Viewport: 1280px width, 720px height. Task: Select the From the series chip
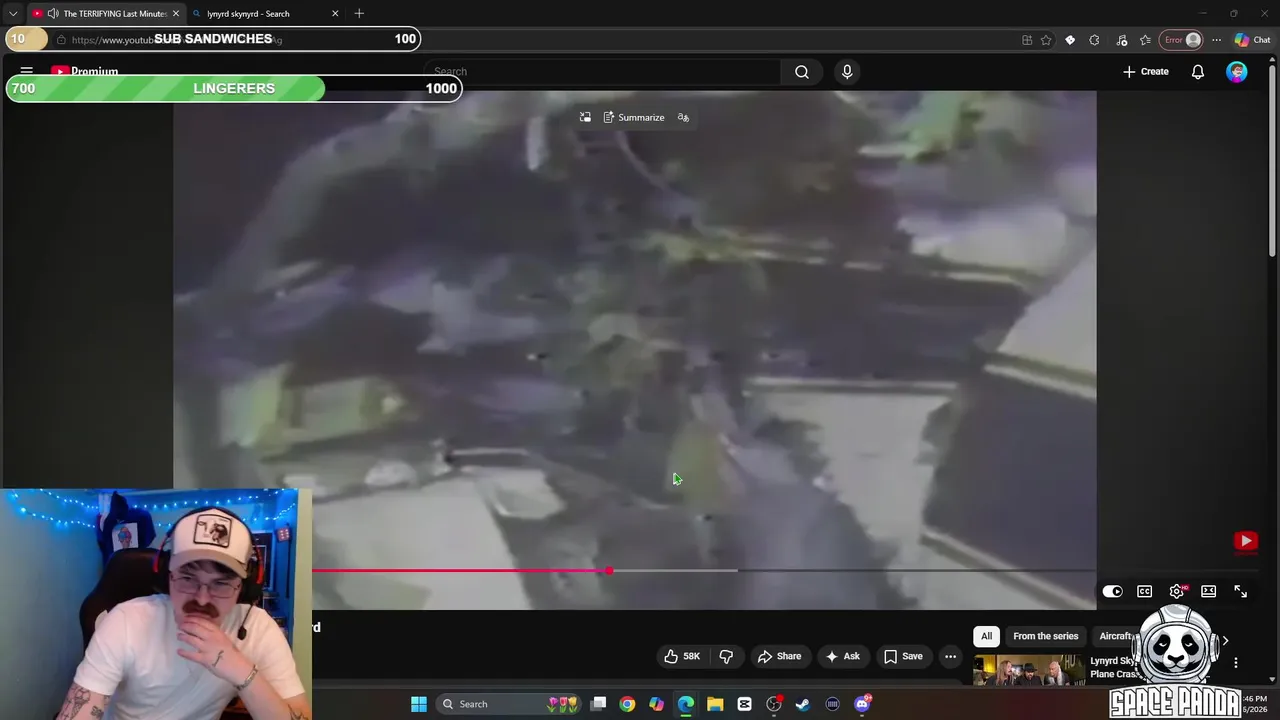[1045, 636]
